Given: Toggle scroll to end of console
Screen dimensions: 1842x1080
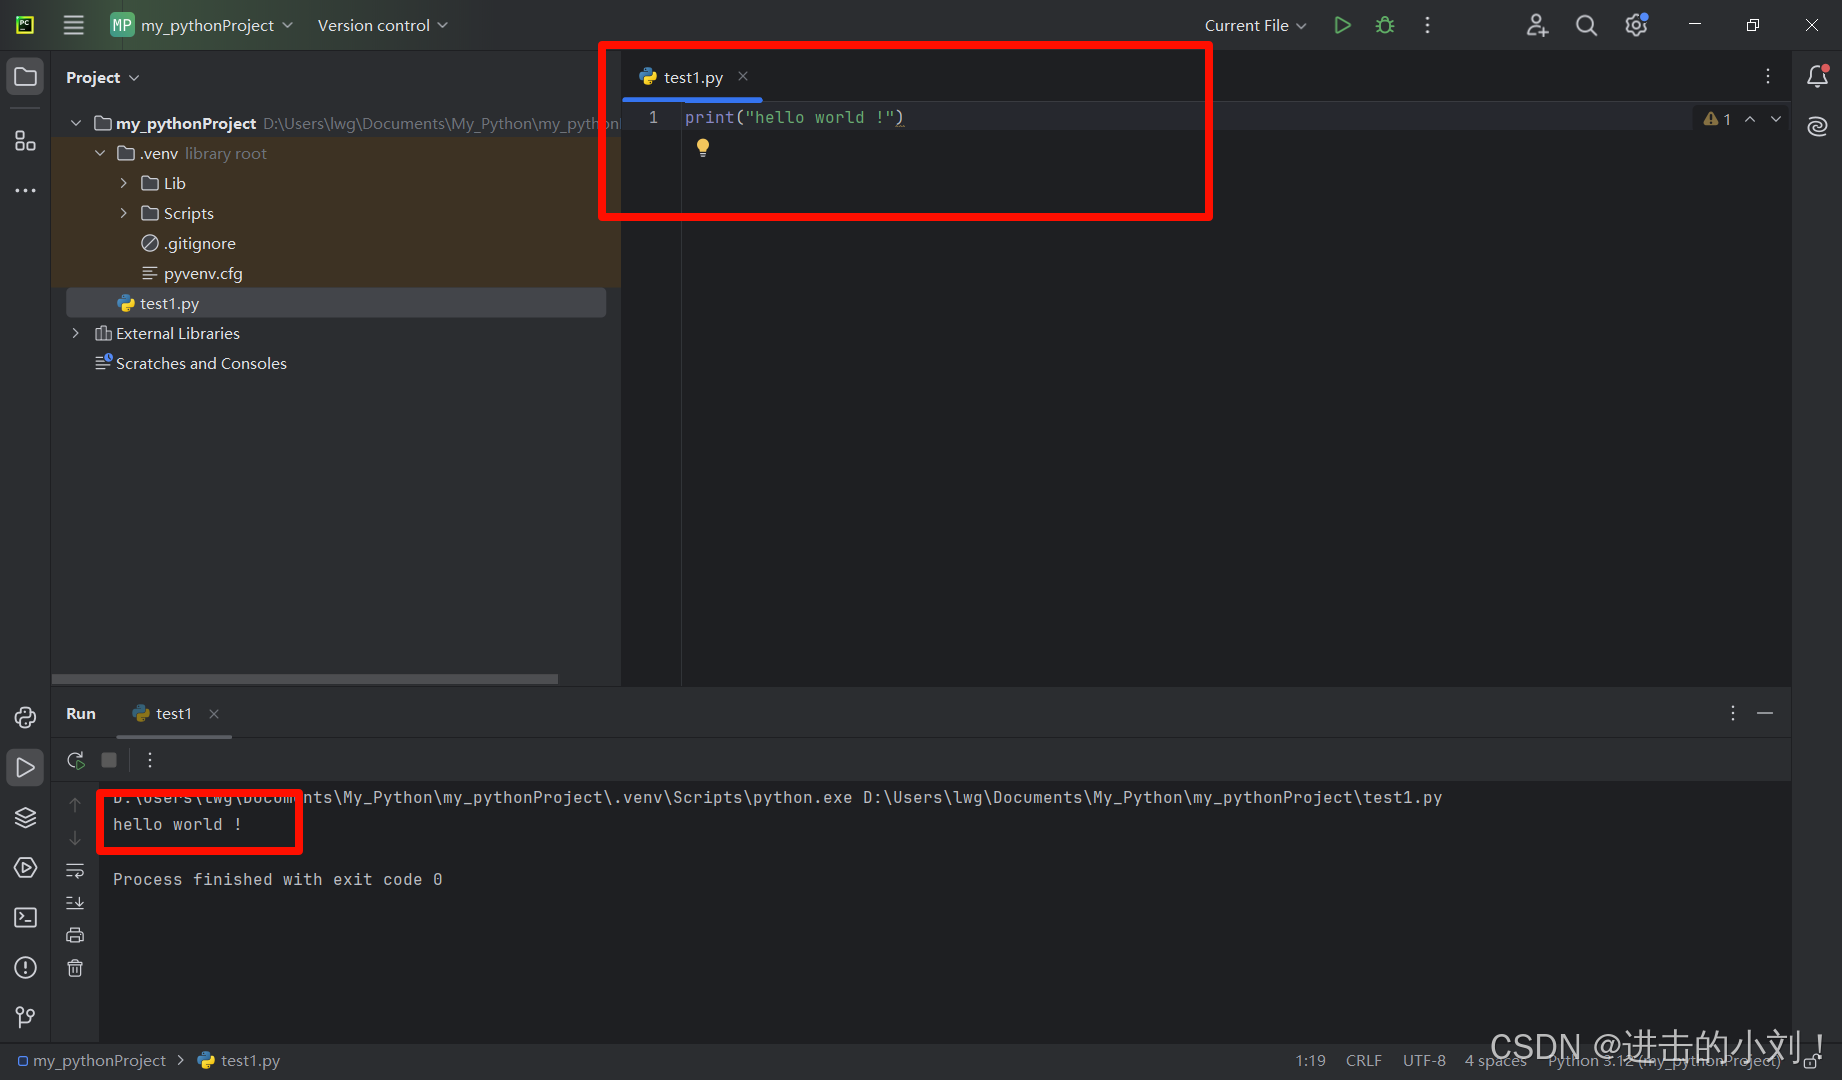Looking at the screenshot, I should (75, 903).
